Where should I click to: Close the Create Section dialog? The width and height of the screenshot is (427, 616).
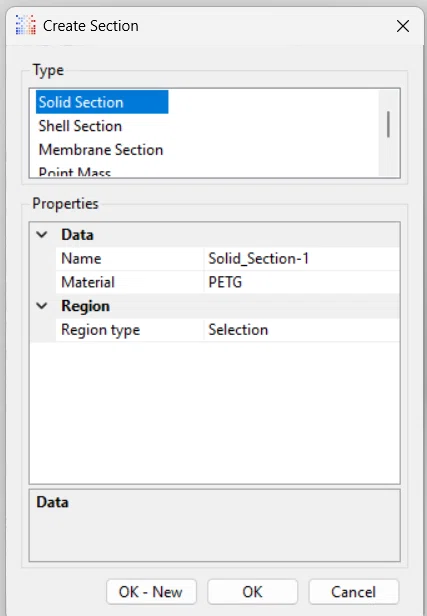point(403,26)
